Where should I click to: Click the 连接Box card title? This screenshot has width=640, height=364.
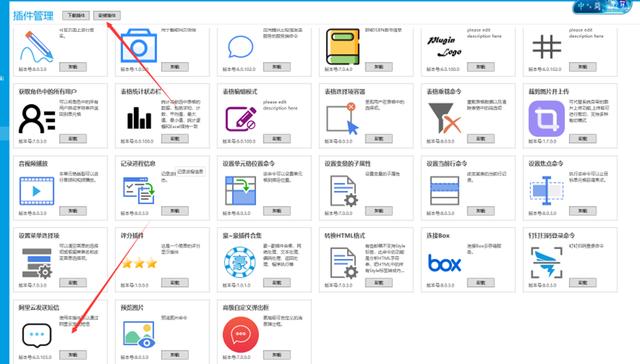pyautogui.click(x=438, y=235)
